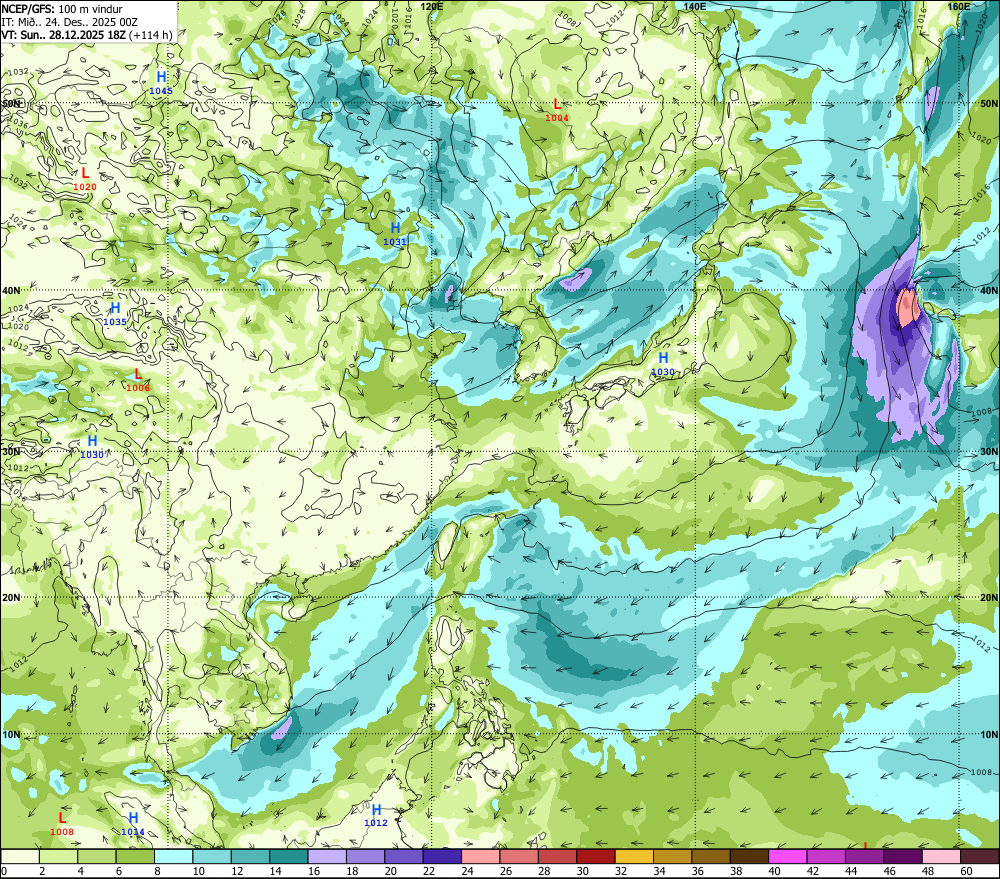Click the 14–16 dark teal legend swatch

click(x=289, y=856)
